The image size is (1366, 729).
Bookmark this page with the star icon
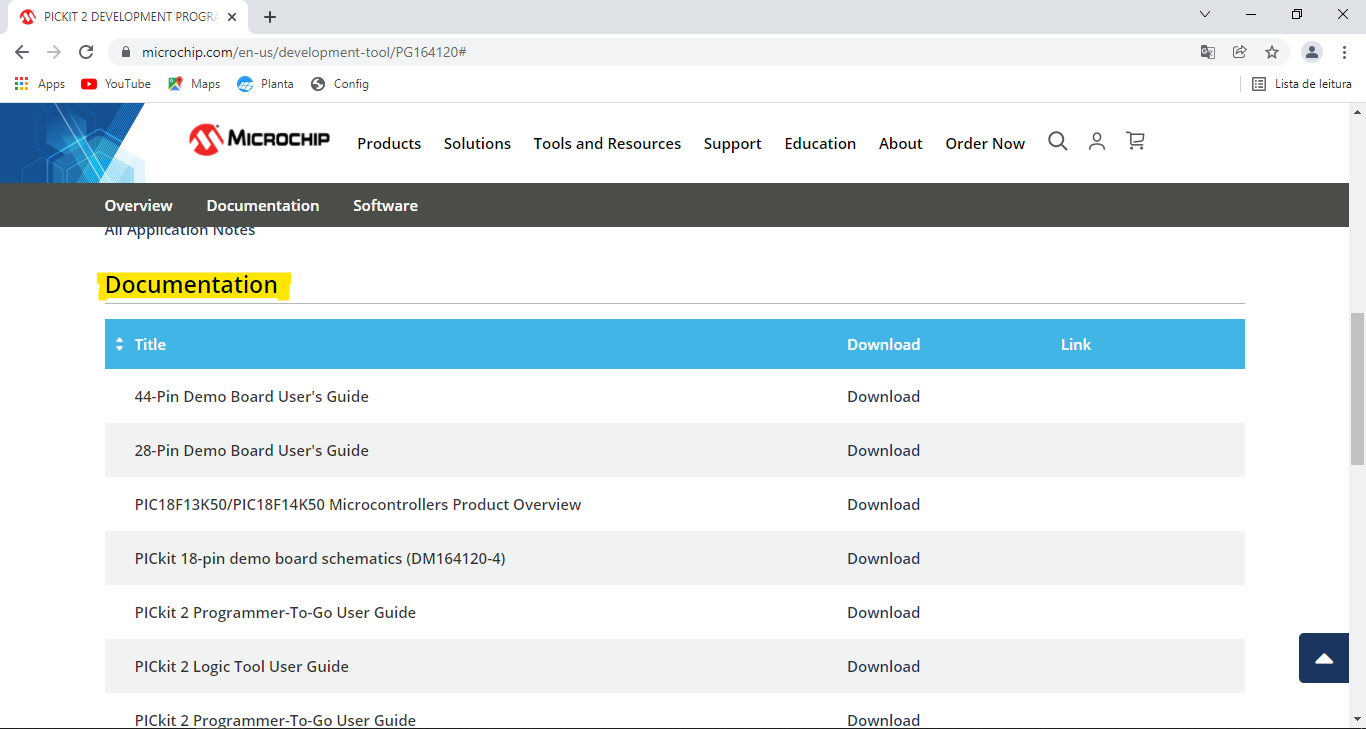tap(1271, 52)
